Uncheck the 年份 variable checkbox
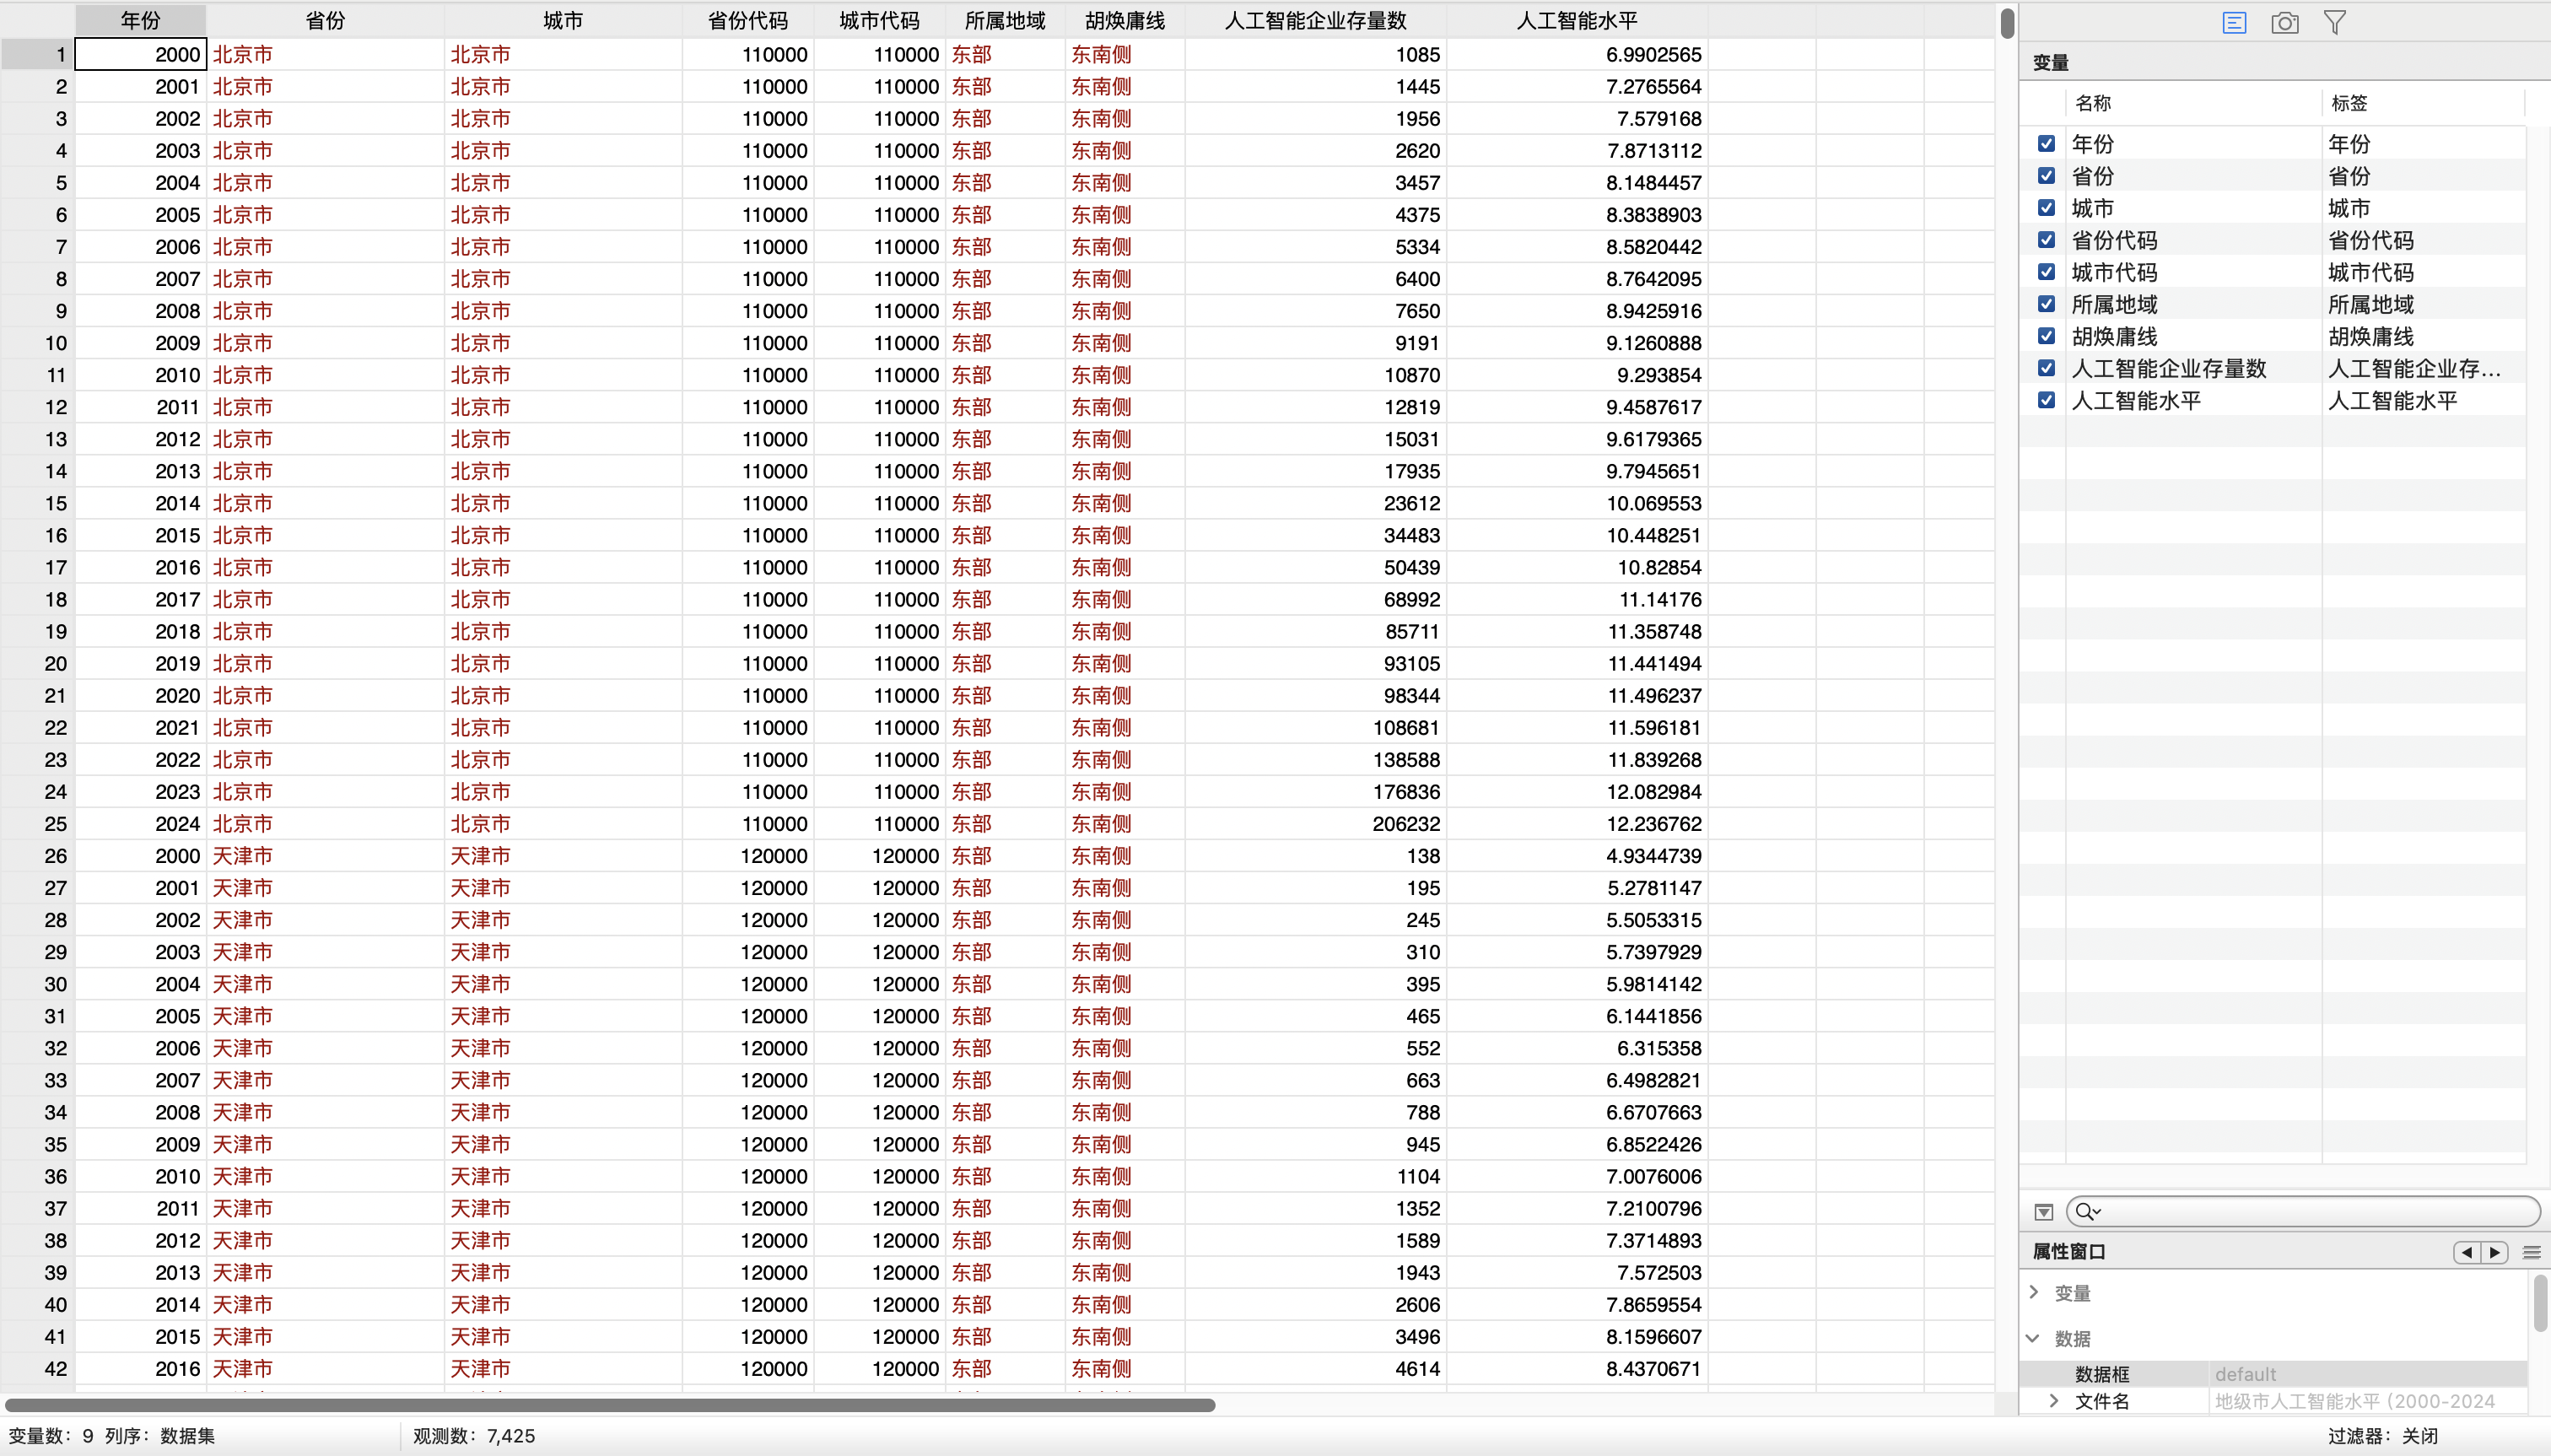Viewport: 2551px width, 1456px height. pyautogui.click(x=2046, y=144)
